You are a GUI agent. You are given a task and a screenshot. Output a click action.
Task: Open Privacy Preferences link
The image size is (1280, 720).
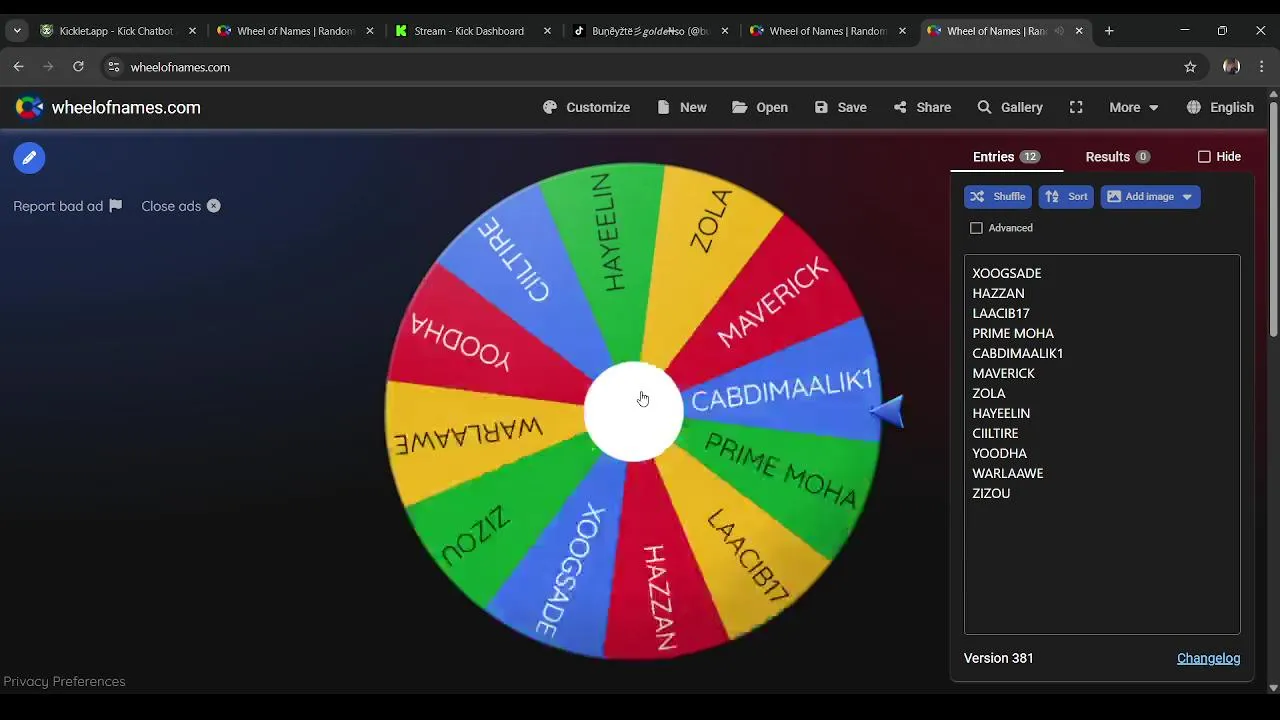pyautogui.click(x=64, y=681)
